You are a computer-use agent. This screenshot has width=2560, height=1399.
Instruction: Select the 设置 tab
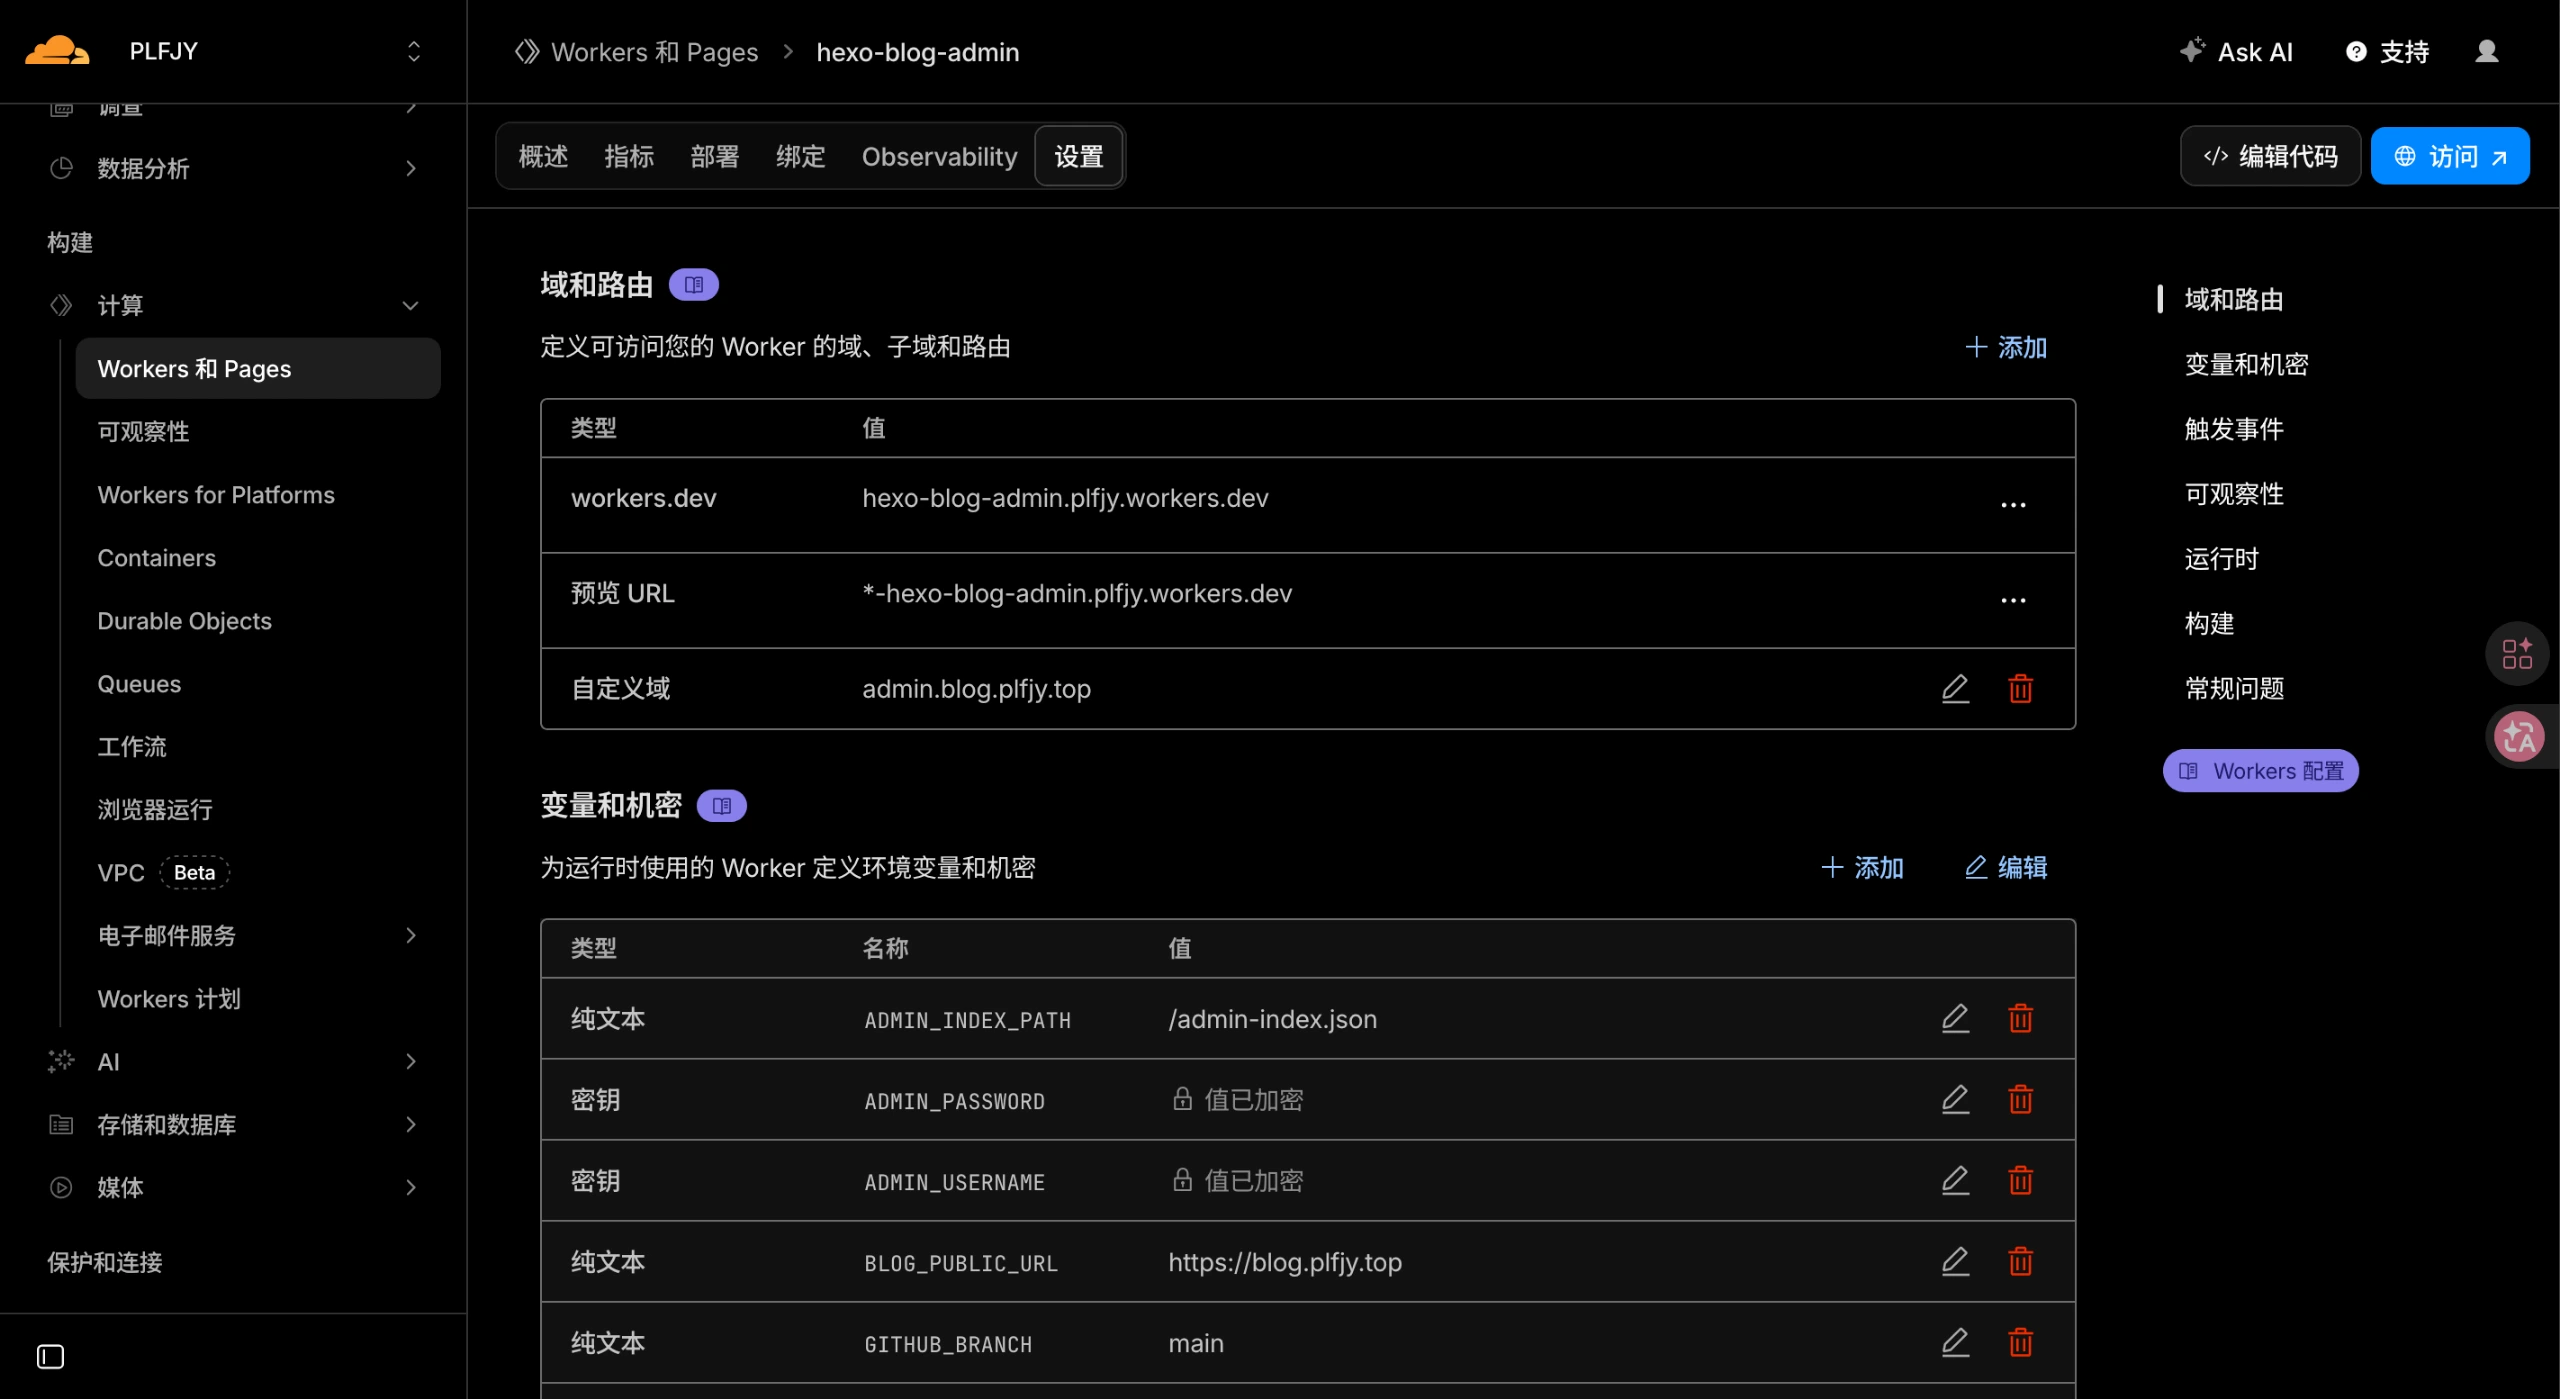1079,156
